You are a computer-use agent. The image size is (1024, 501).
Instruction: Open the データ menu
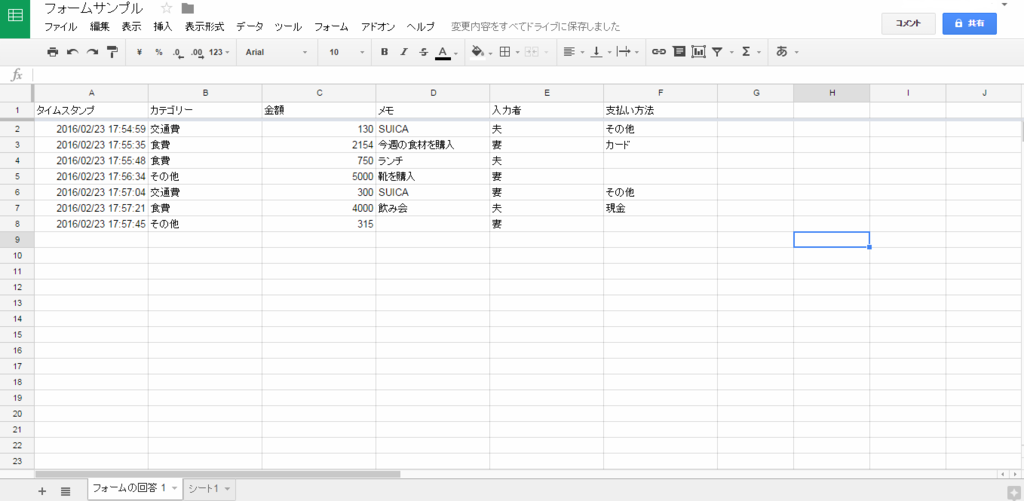click(x=250, y=27)
